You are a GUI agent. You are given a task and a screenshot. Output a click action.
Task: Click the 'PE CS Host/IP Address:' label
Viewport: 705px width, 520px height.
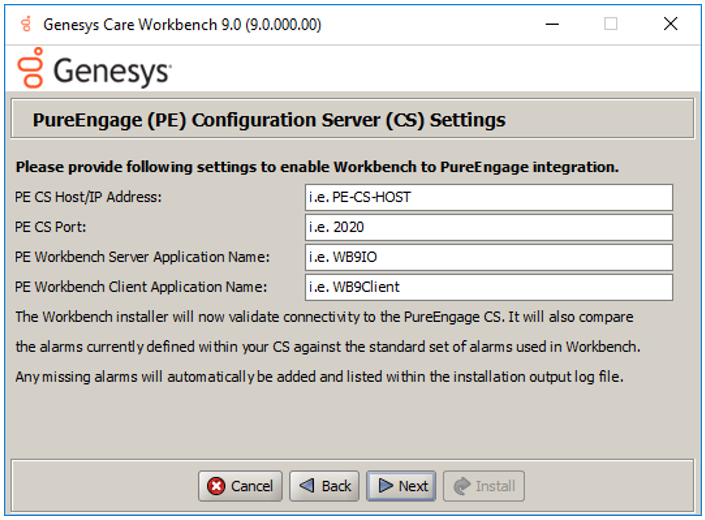click(x=88, y=197)
